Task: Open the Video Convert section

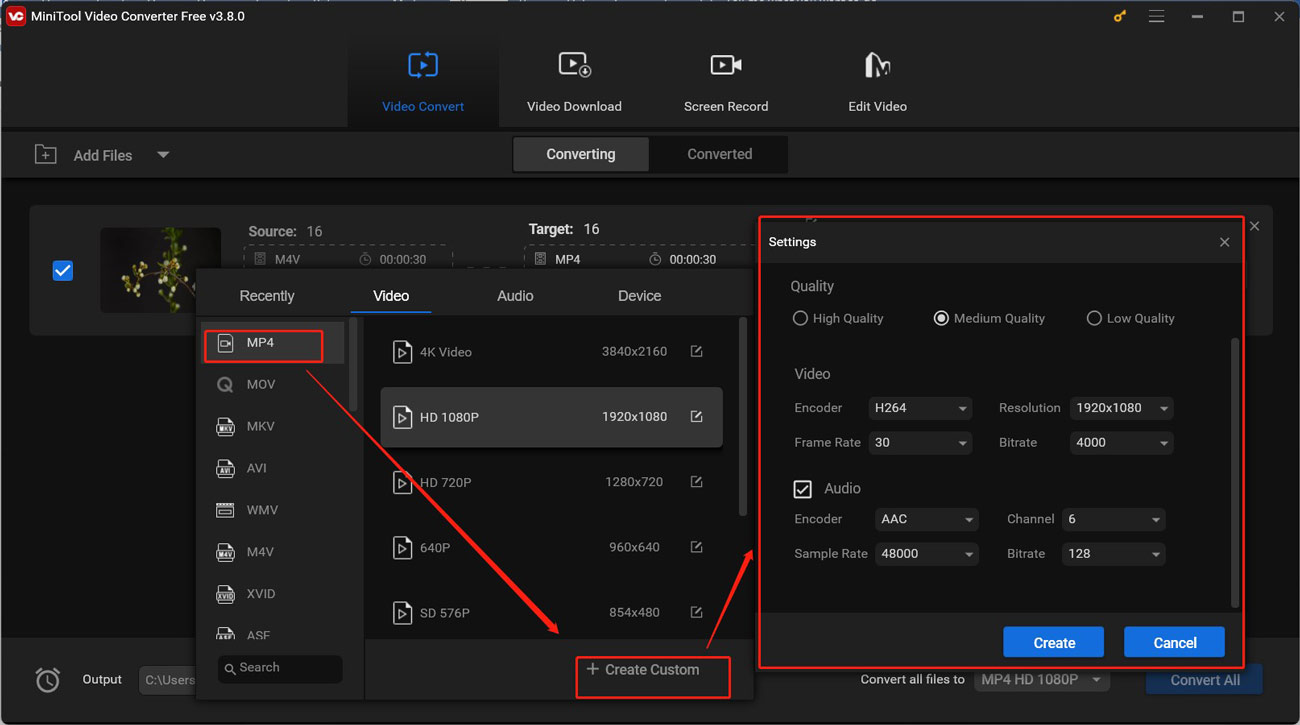Action: coord(423,82)
